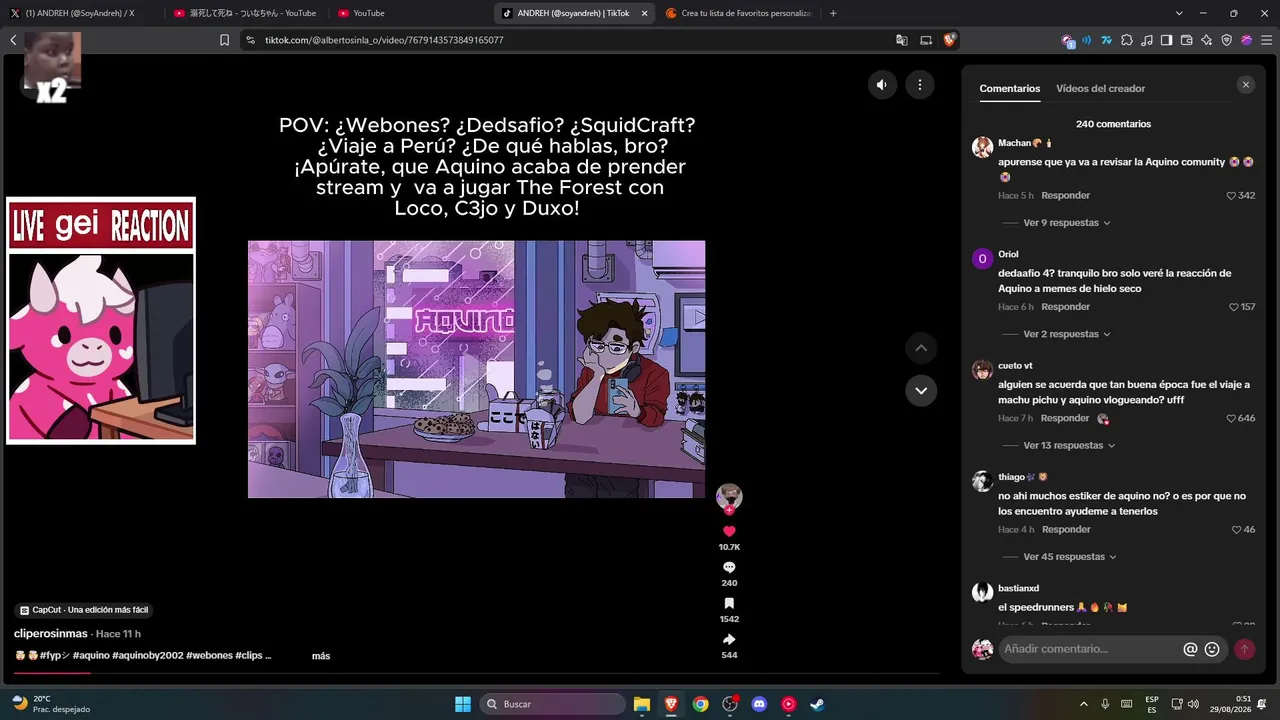Toggle the browser sidebar panel

(1167, 40)
